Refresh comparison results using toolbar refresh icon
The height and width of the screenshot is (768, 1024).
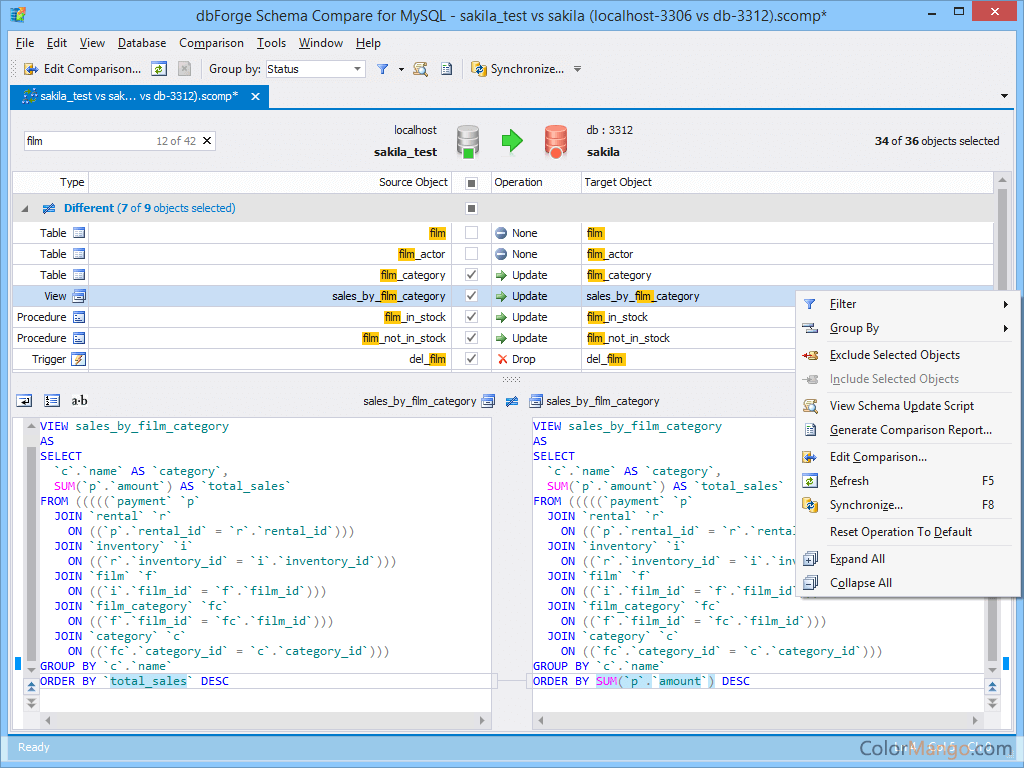tap(158, 70)
